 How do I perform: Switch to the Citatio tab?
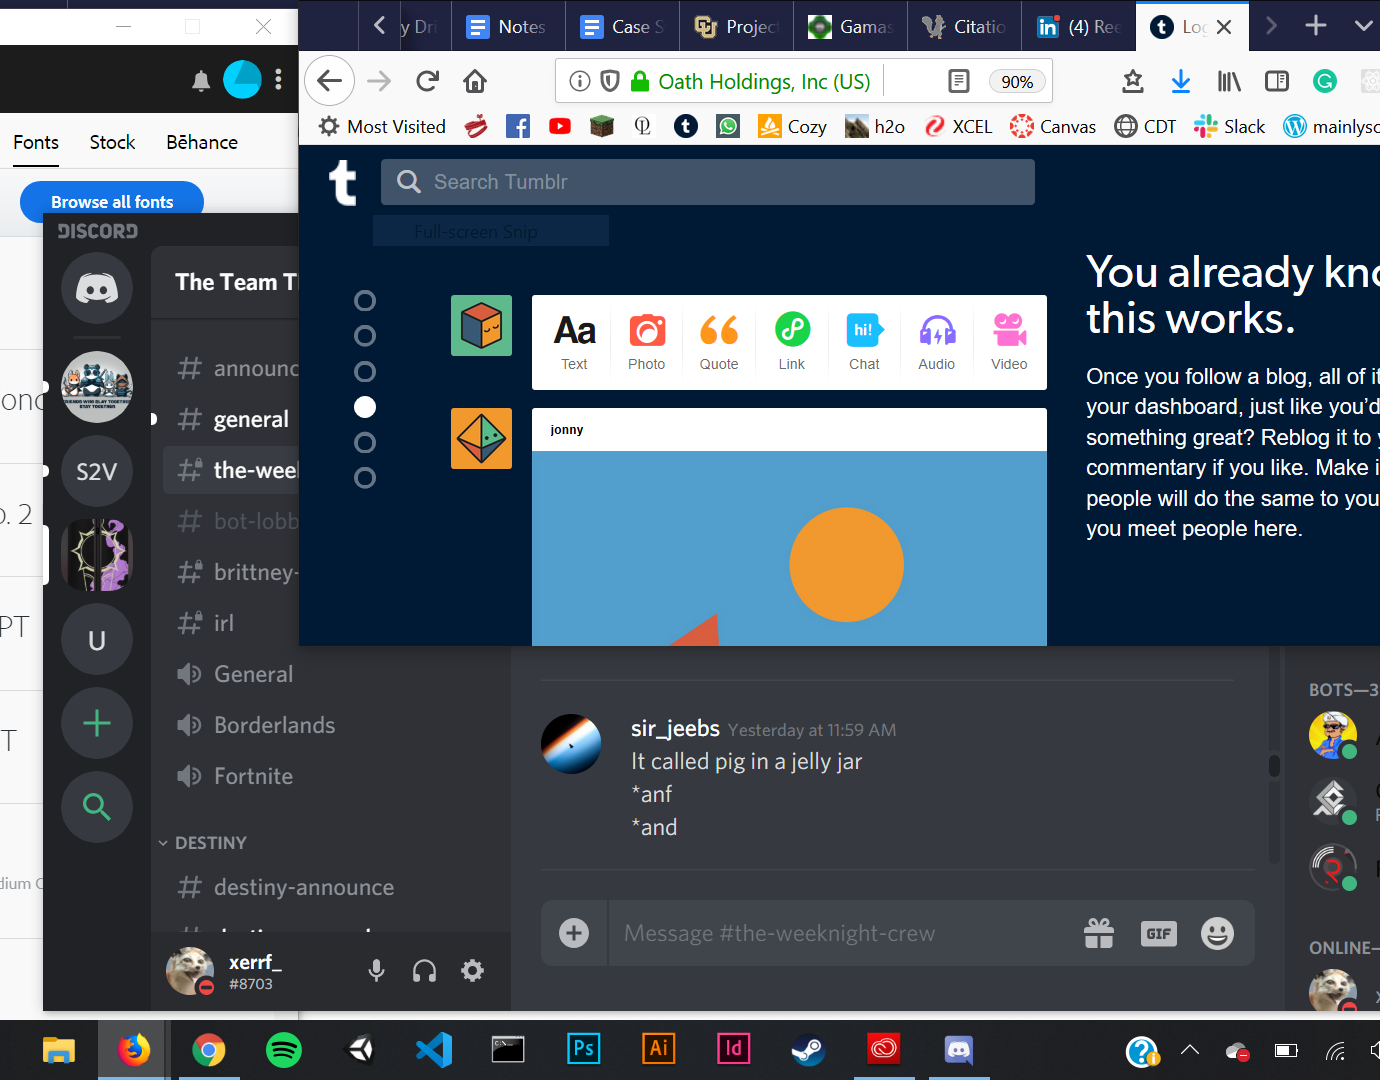(x=965, y=27)
